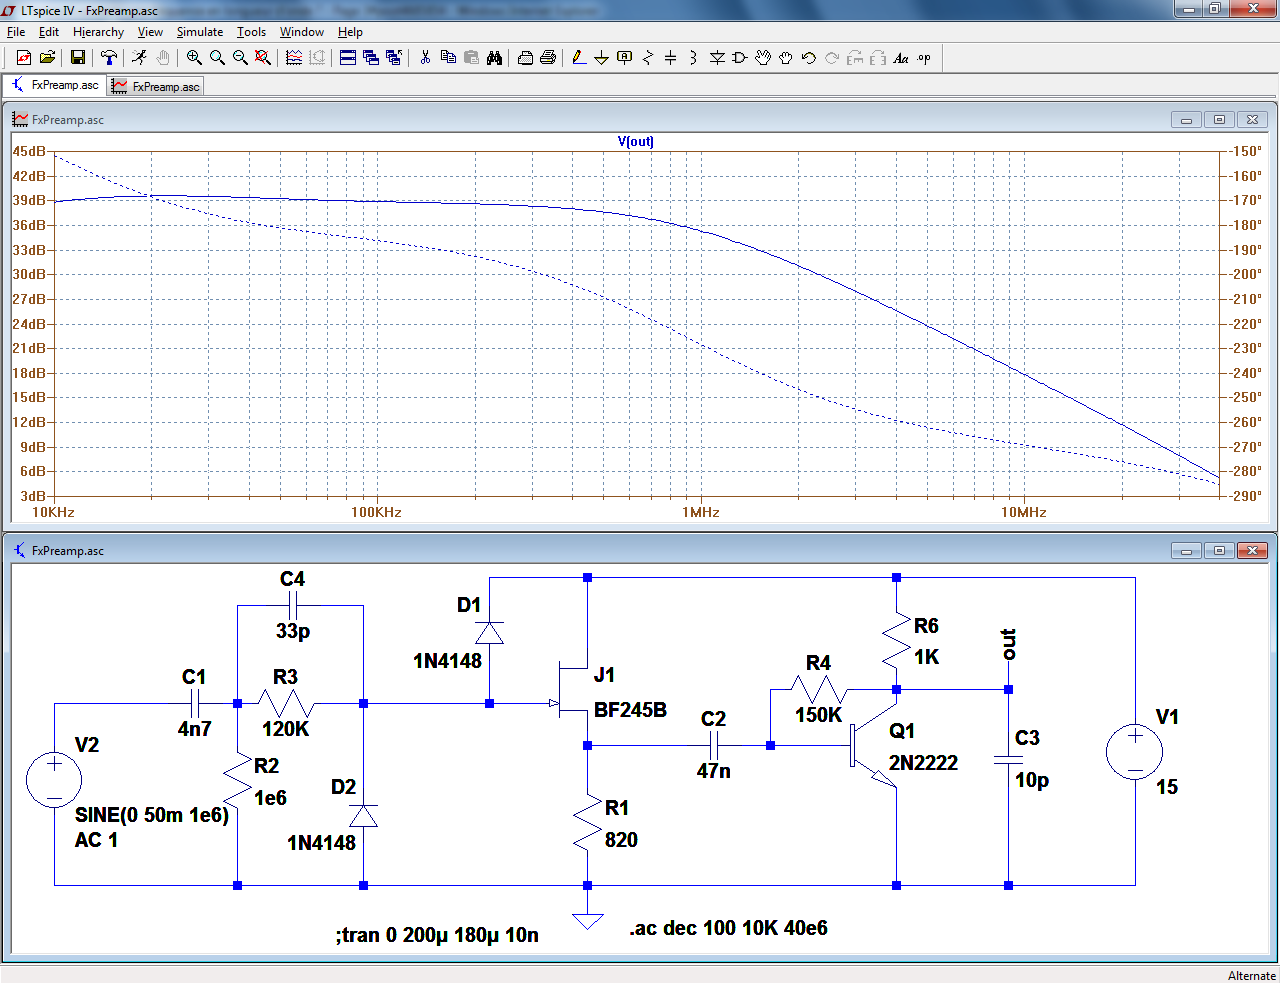Open the Help menu

(350, 32)
